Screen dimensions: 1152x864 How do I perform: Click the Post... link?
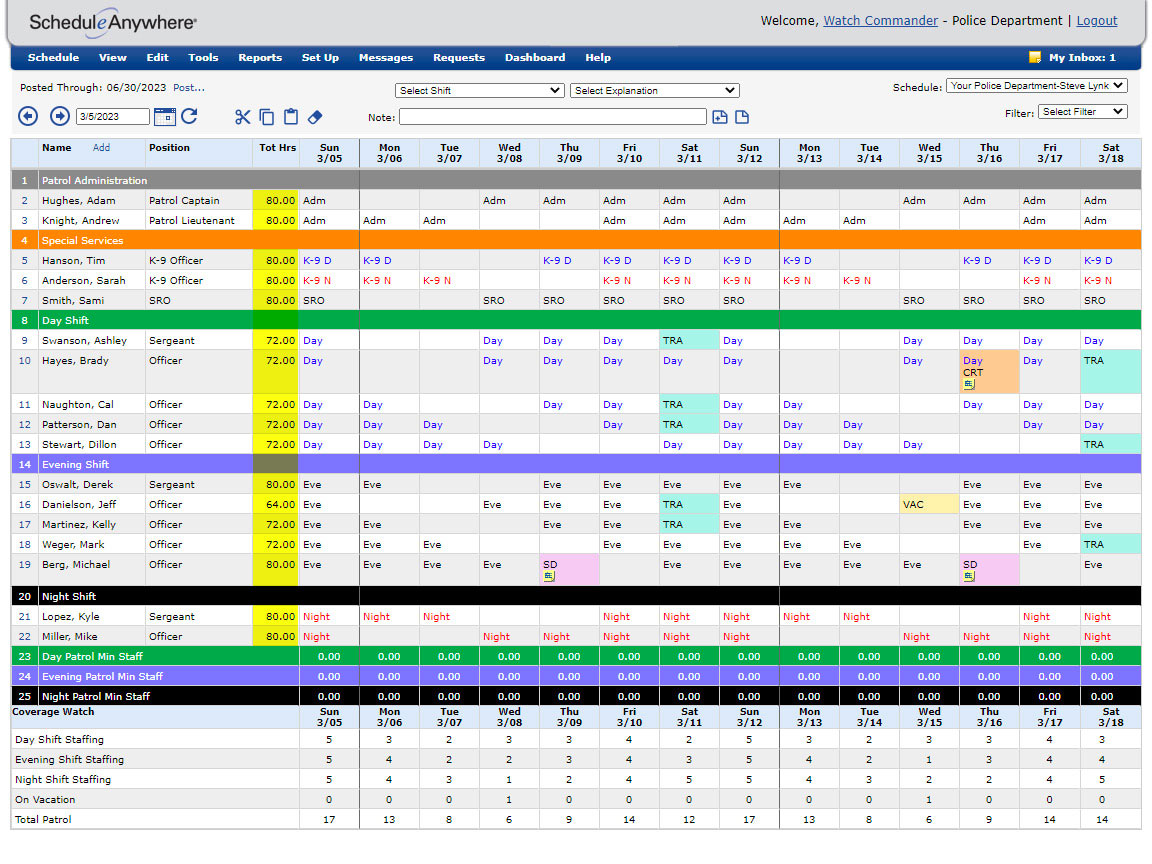tap(189, 87)
